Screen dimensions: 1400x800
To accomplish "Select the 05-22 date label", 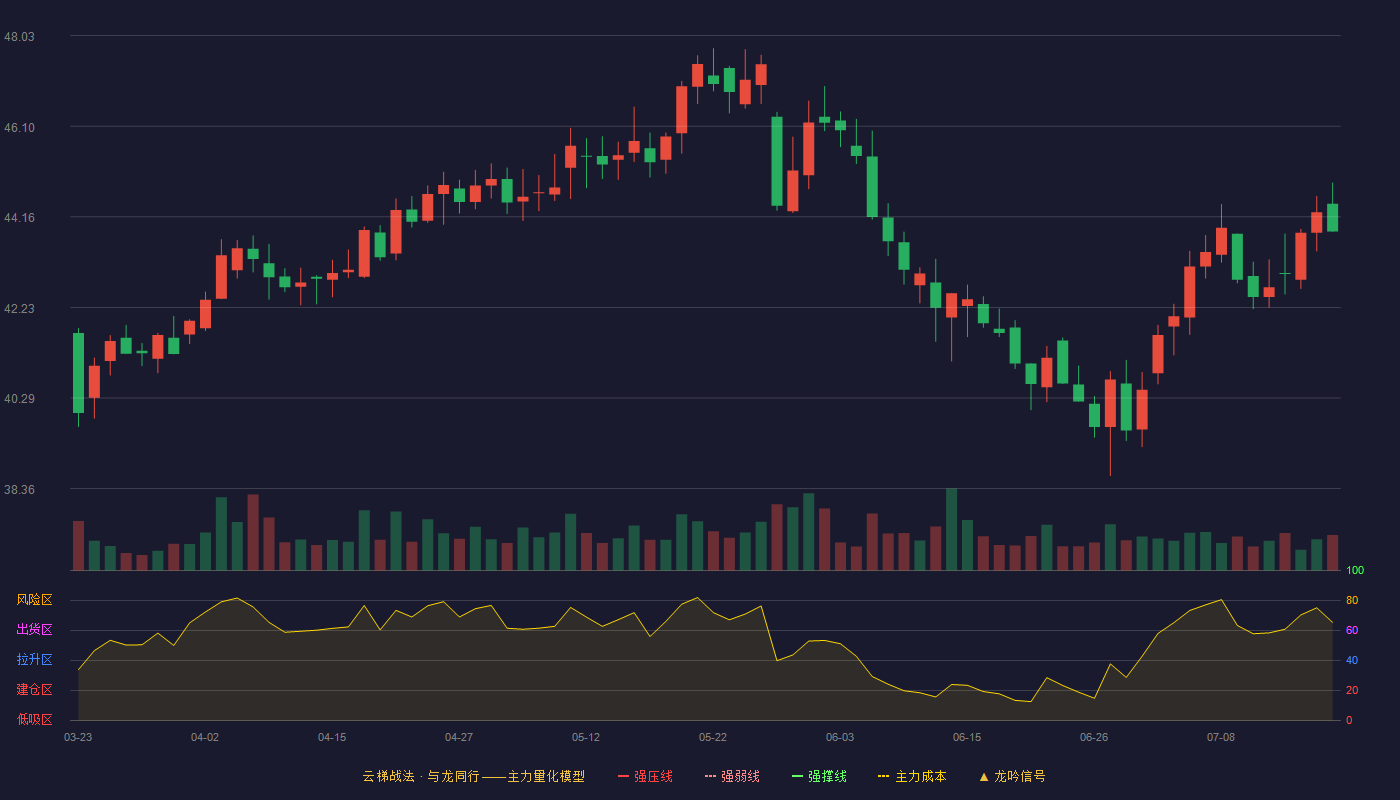I will 713,737.
